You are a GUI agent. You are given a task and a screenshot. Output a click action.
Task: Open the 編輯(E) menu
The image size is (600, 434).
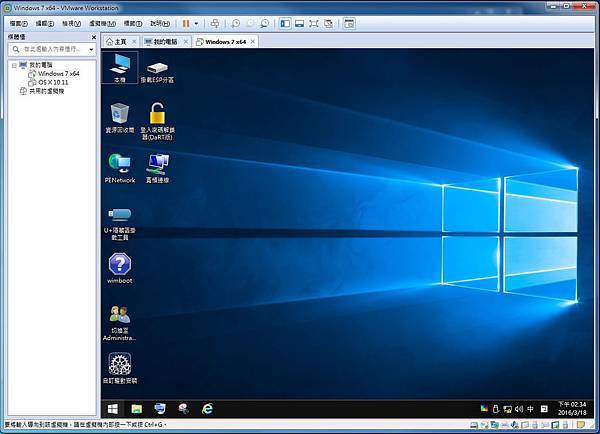pos(45,24)
